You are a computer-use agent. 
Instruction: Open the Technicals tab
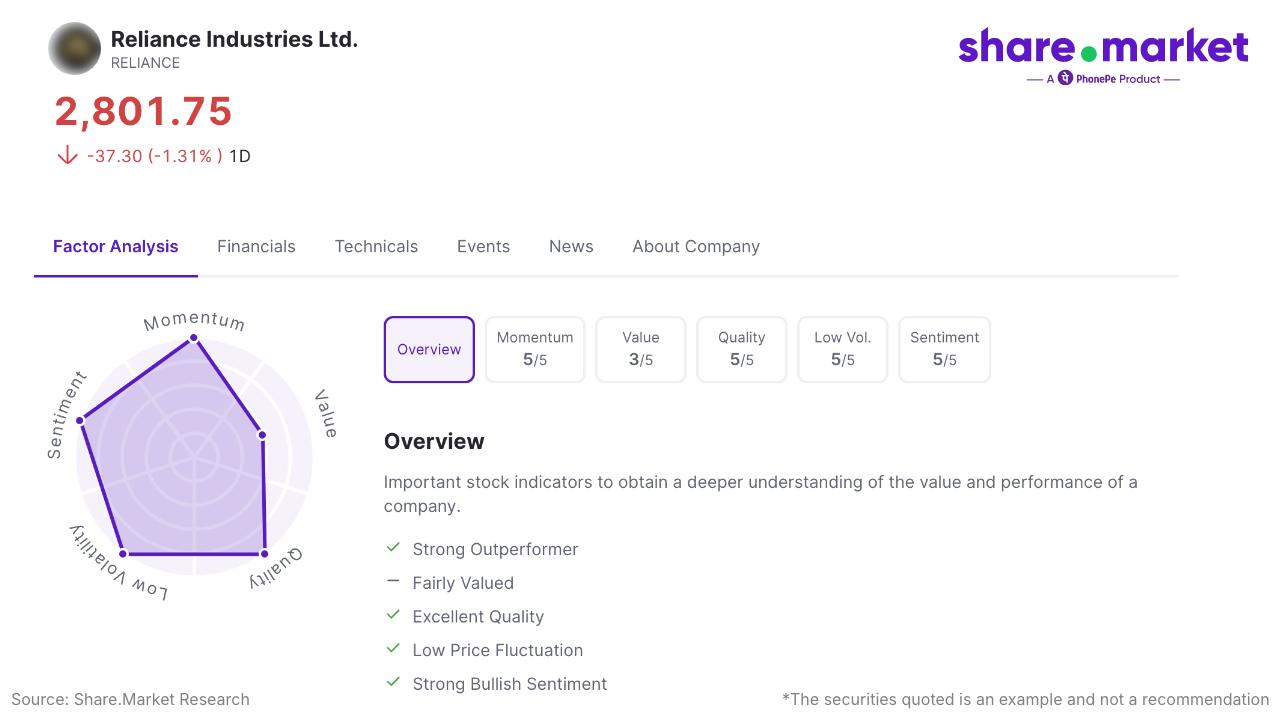[x=376, y=247]
